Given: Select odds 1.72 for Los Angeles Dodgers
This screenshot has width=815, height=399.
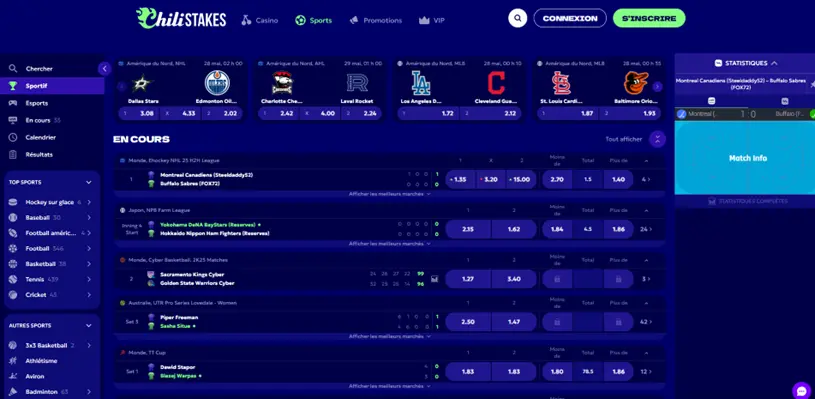Looking at the screenshot, I should click(x=429, y=113).
